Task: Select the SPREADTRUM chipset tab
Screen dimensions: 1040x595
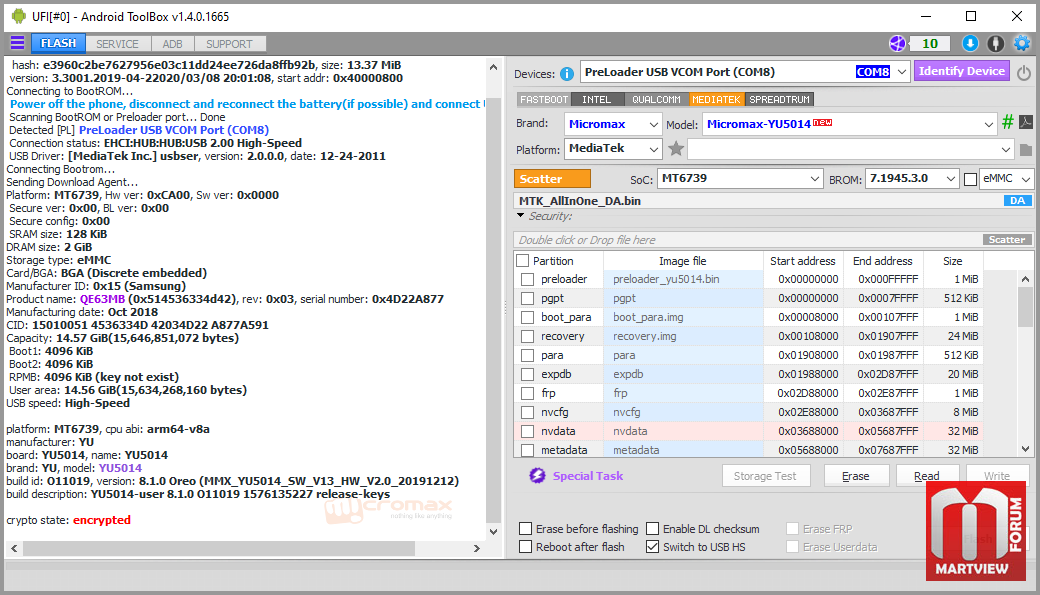Action: [x=779, y=99]
